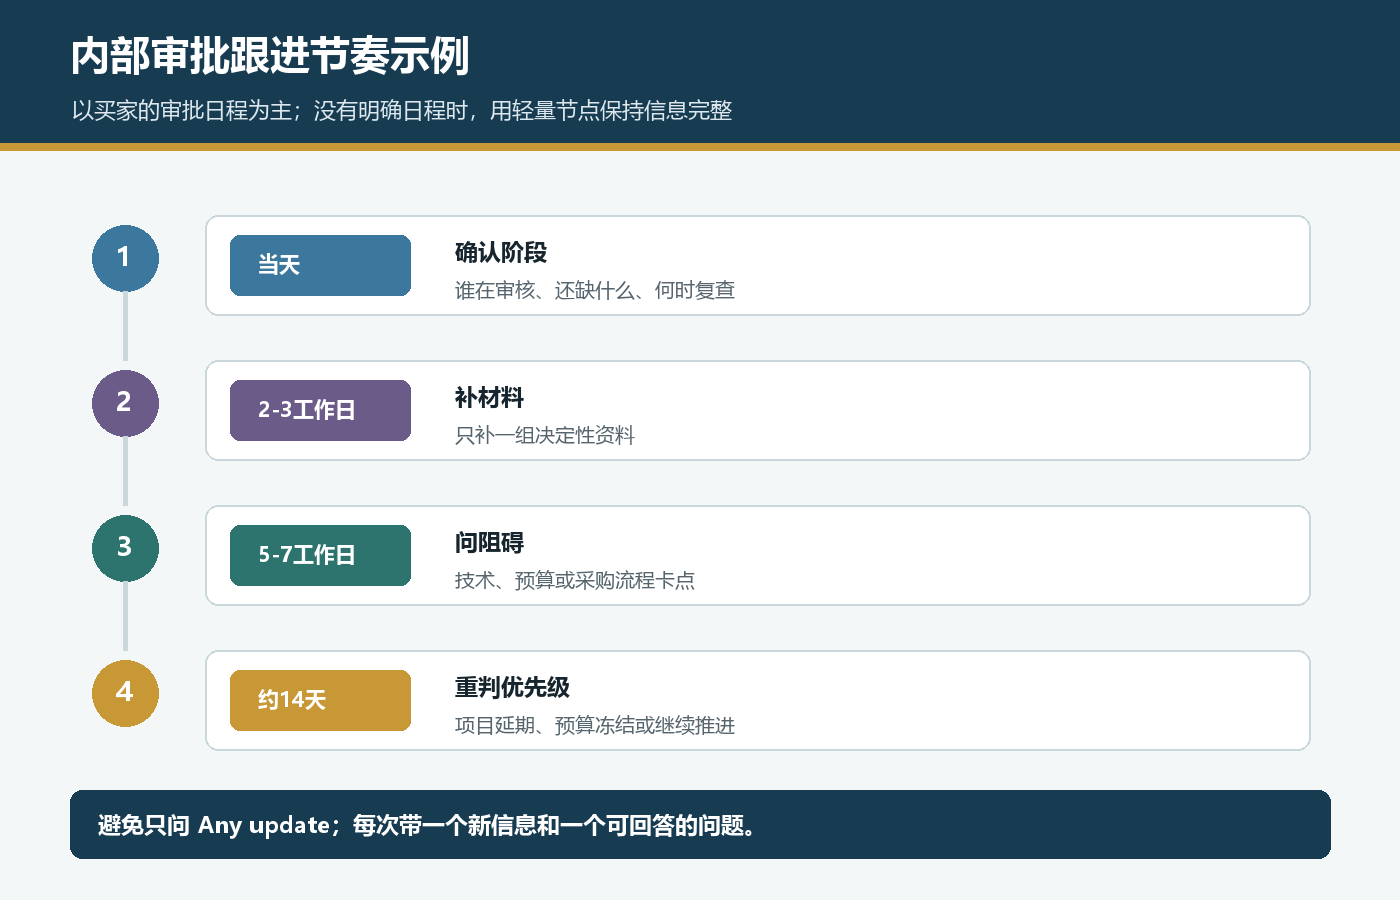This screenshot has height=900, width=1400.
Task: Select the 5-7工作日 time label
Action: (320, 555)
